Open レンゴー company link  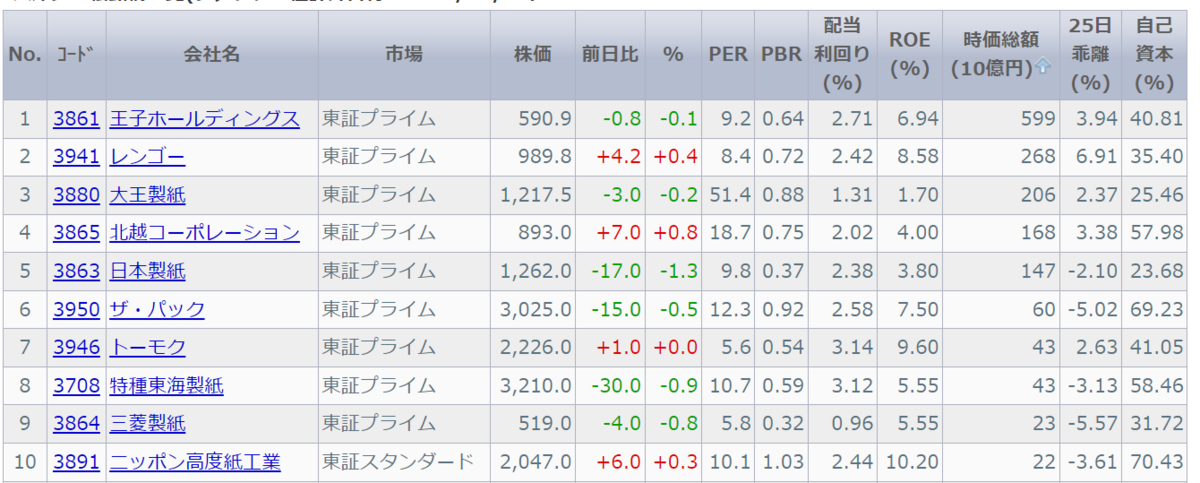(x=147, y=157)
